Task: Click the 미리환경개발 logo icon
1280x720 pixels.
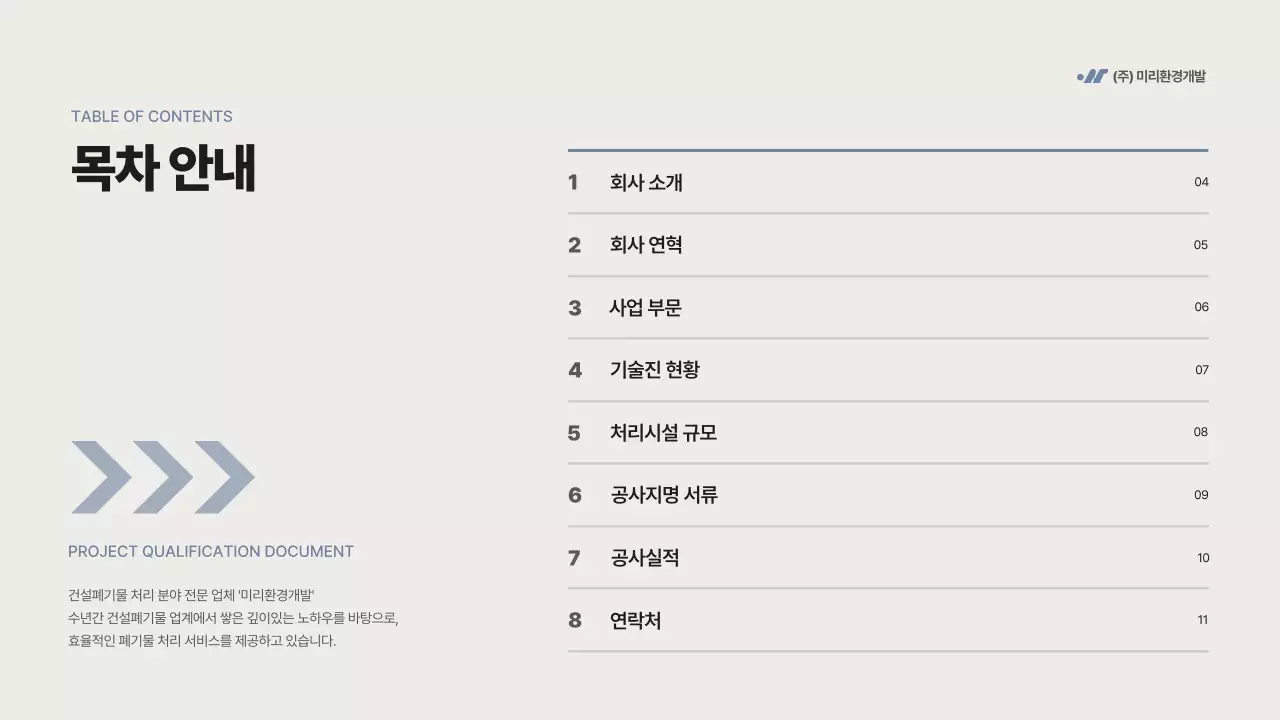Action: [1092, 76]
